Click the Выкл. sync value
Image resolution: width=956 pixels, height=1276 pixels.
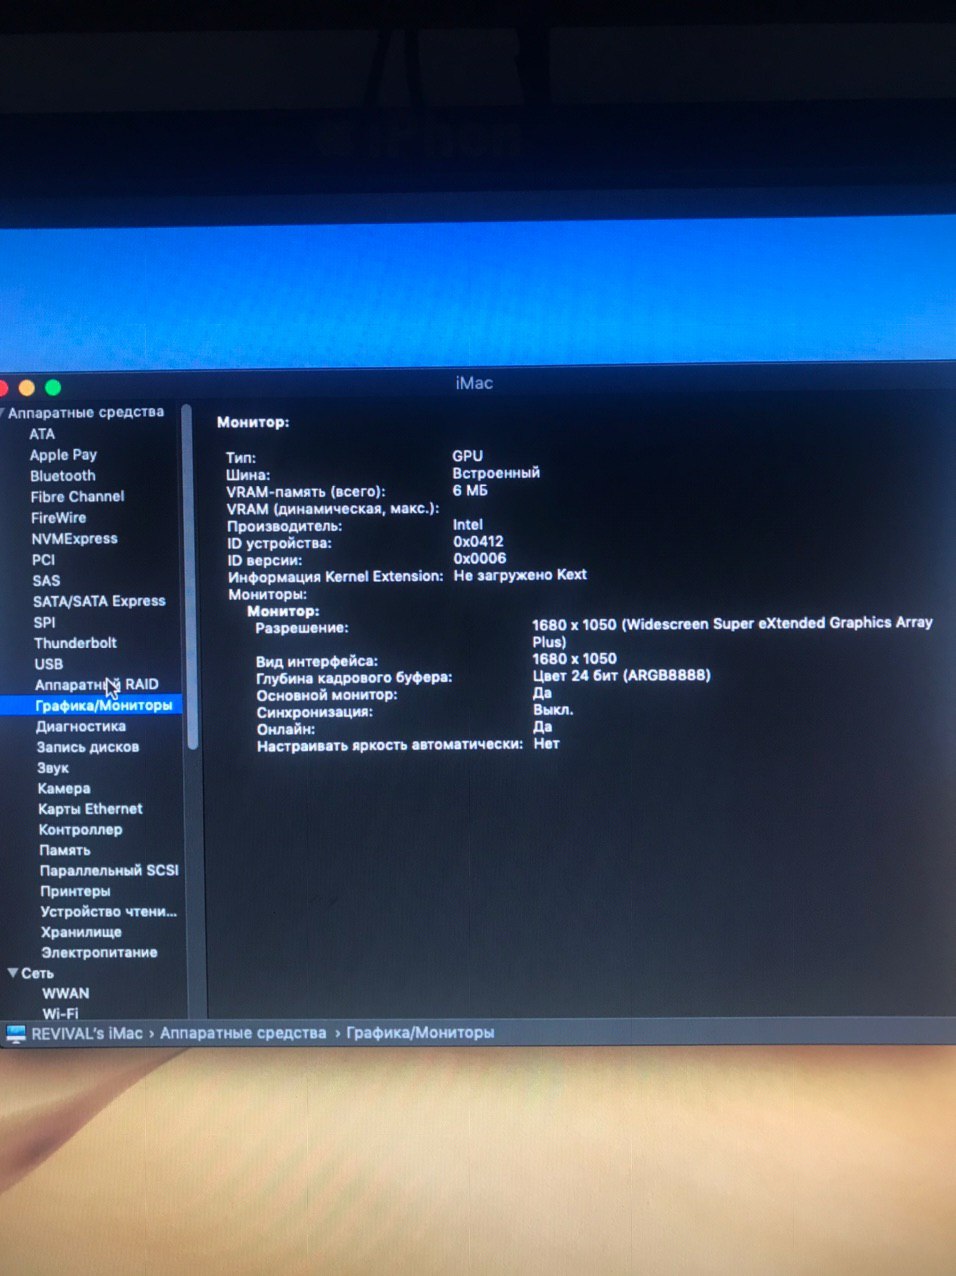(553, 709)
